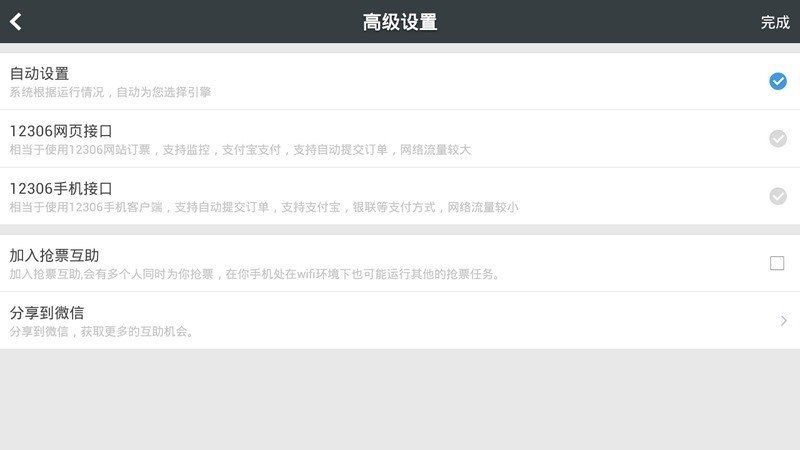Tap the 加入抢票互助 title text

click(54, 256)
